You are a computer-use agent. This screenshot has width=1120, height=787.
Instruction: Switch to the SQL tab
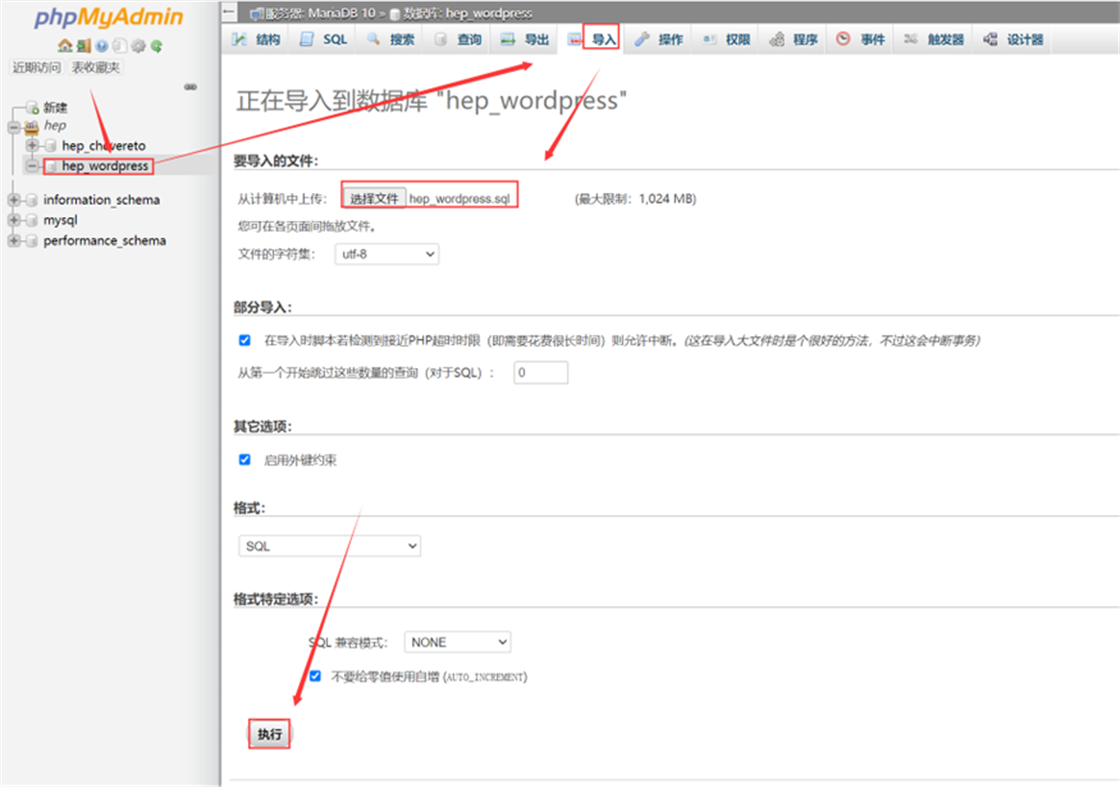click(324, 39)
